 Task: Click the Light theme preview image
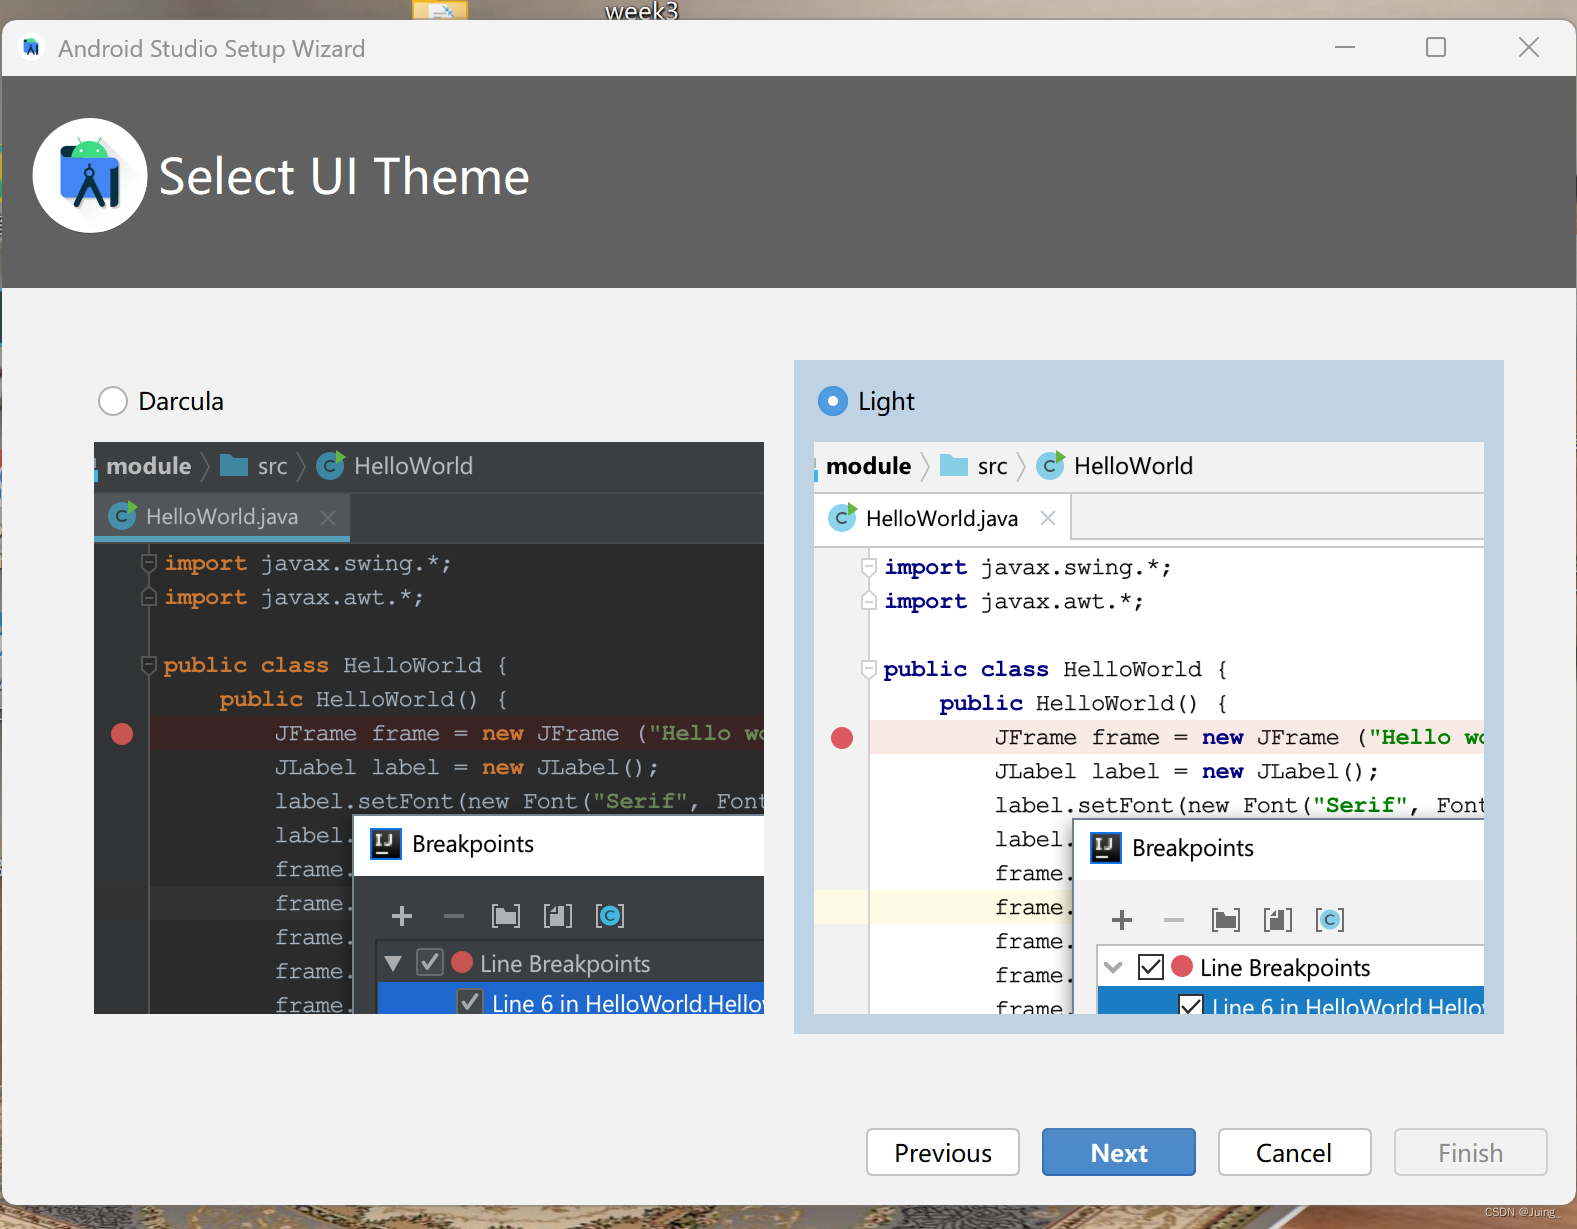tap(1149, 728)
